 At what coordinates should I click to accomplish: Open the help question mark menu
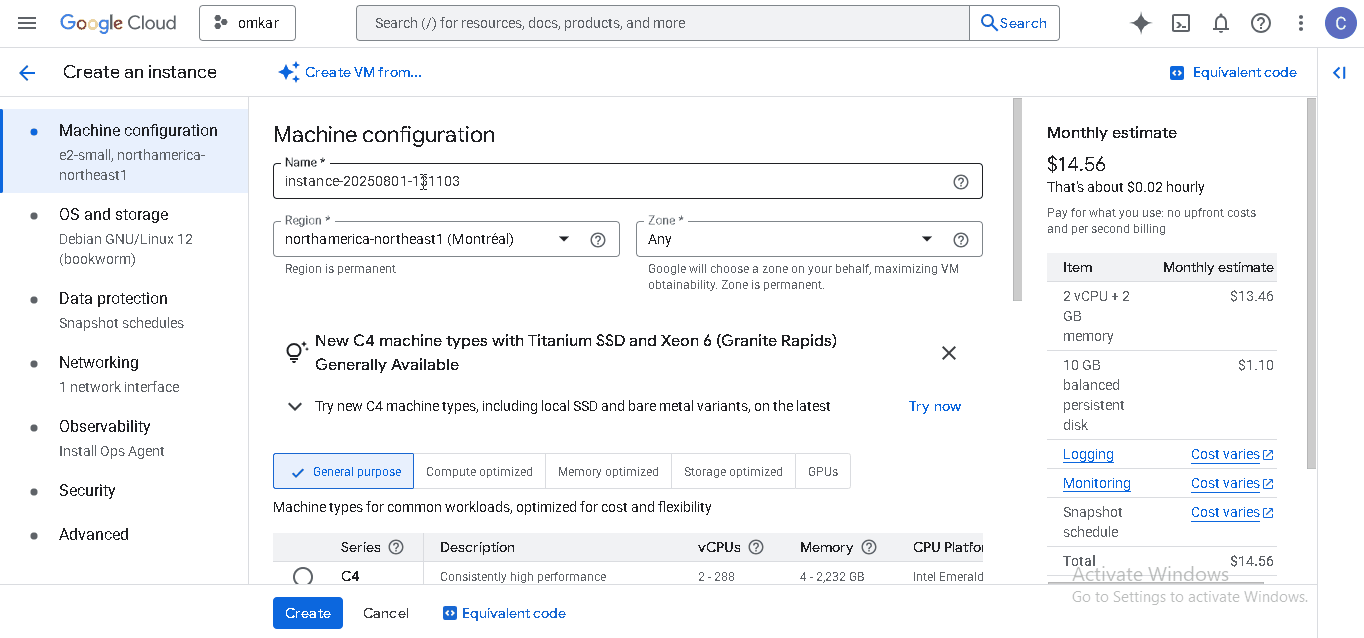pyautogui.click(x=1261, y=23)
